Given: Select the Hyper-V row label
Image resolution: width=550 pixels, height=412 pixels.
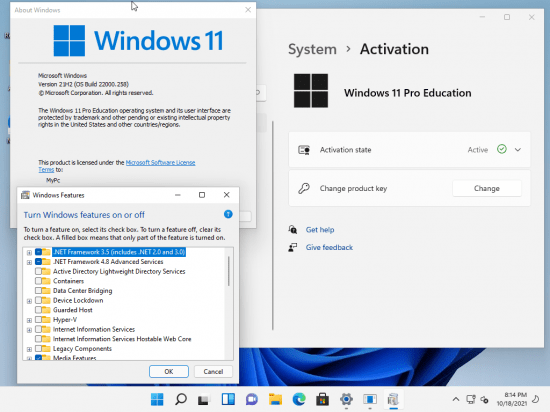Looking at the screenshot, I should (x=65, y=320).
